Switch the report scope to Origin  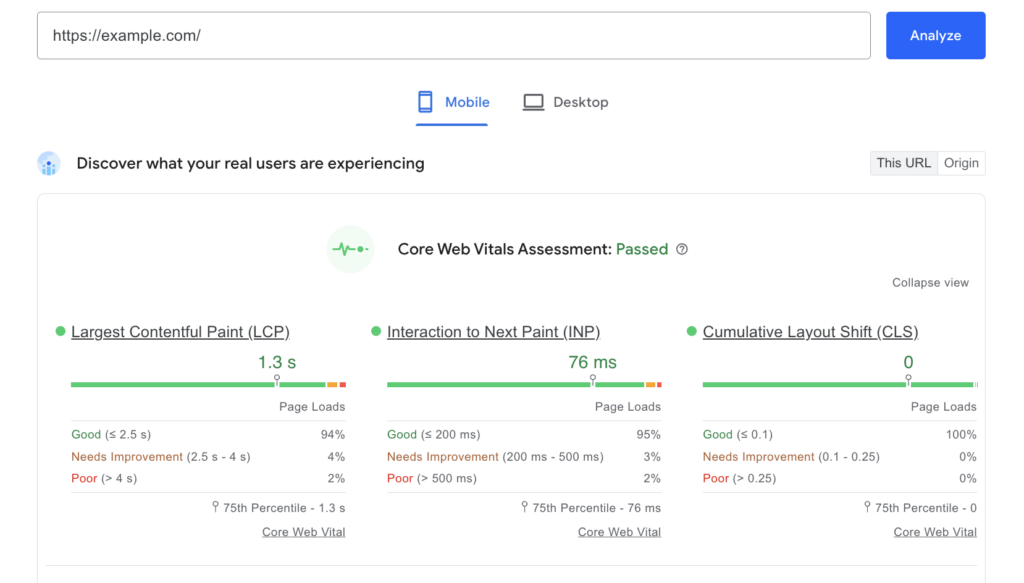pos(961,163)
